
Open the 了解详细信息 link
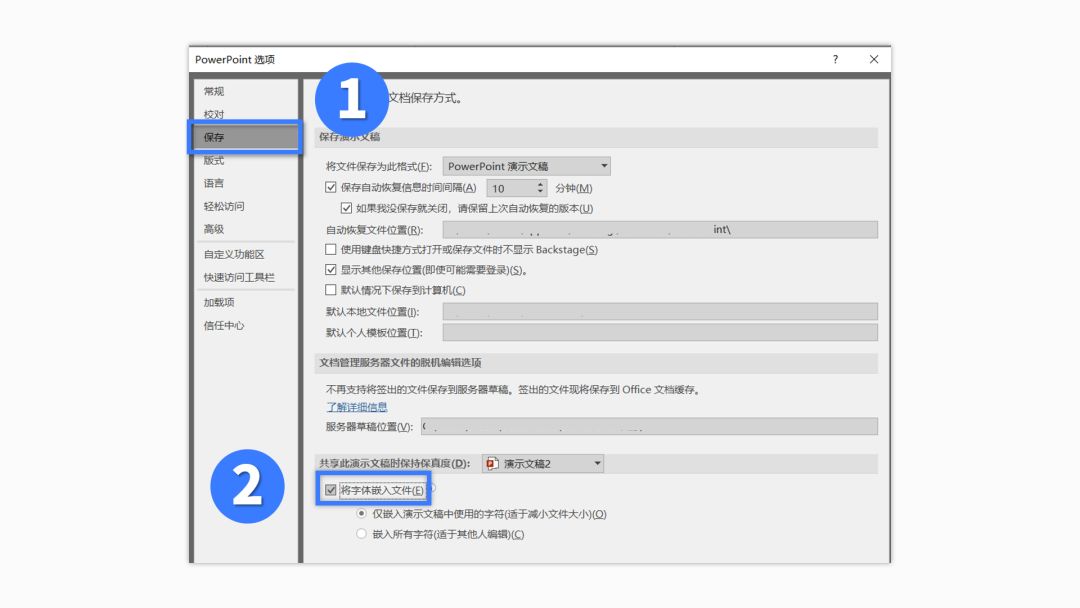click(357, 407)
